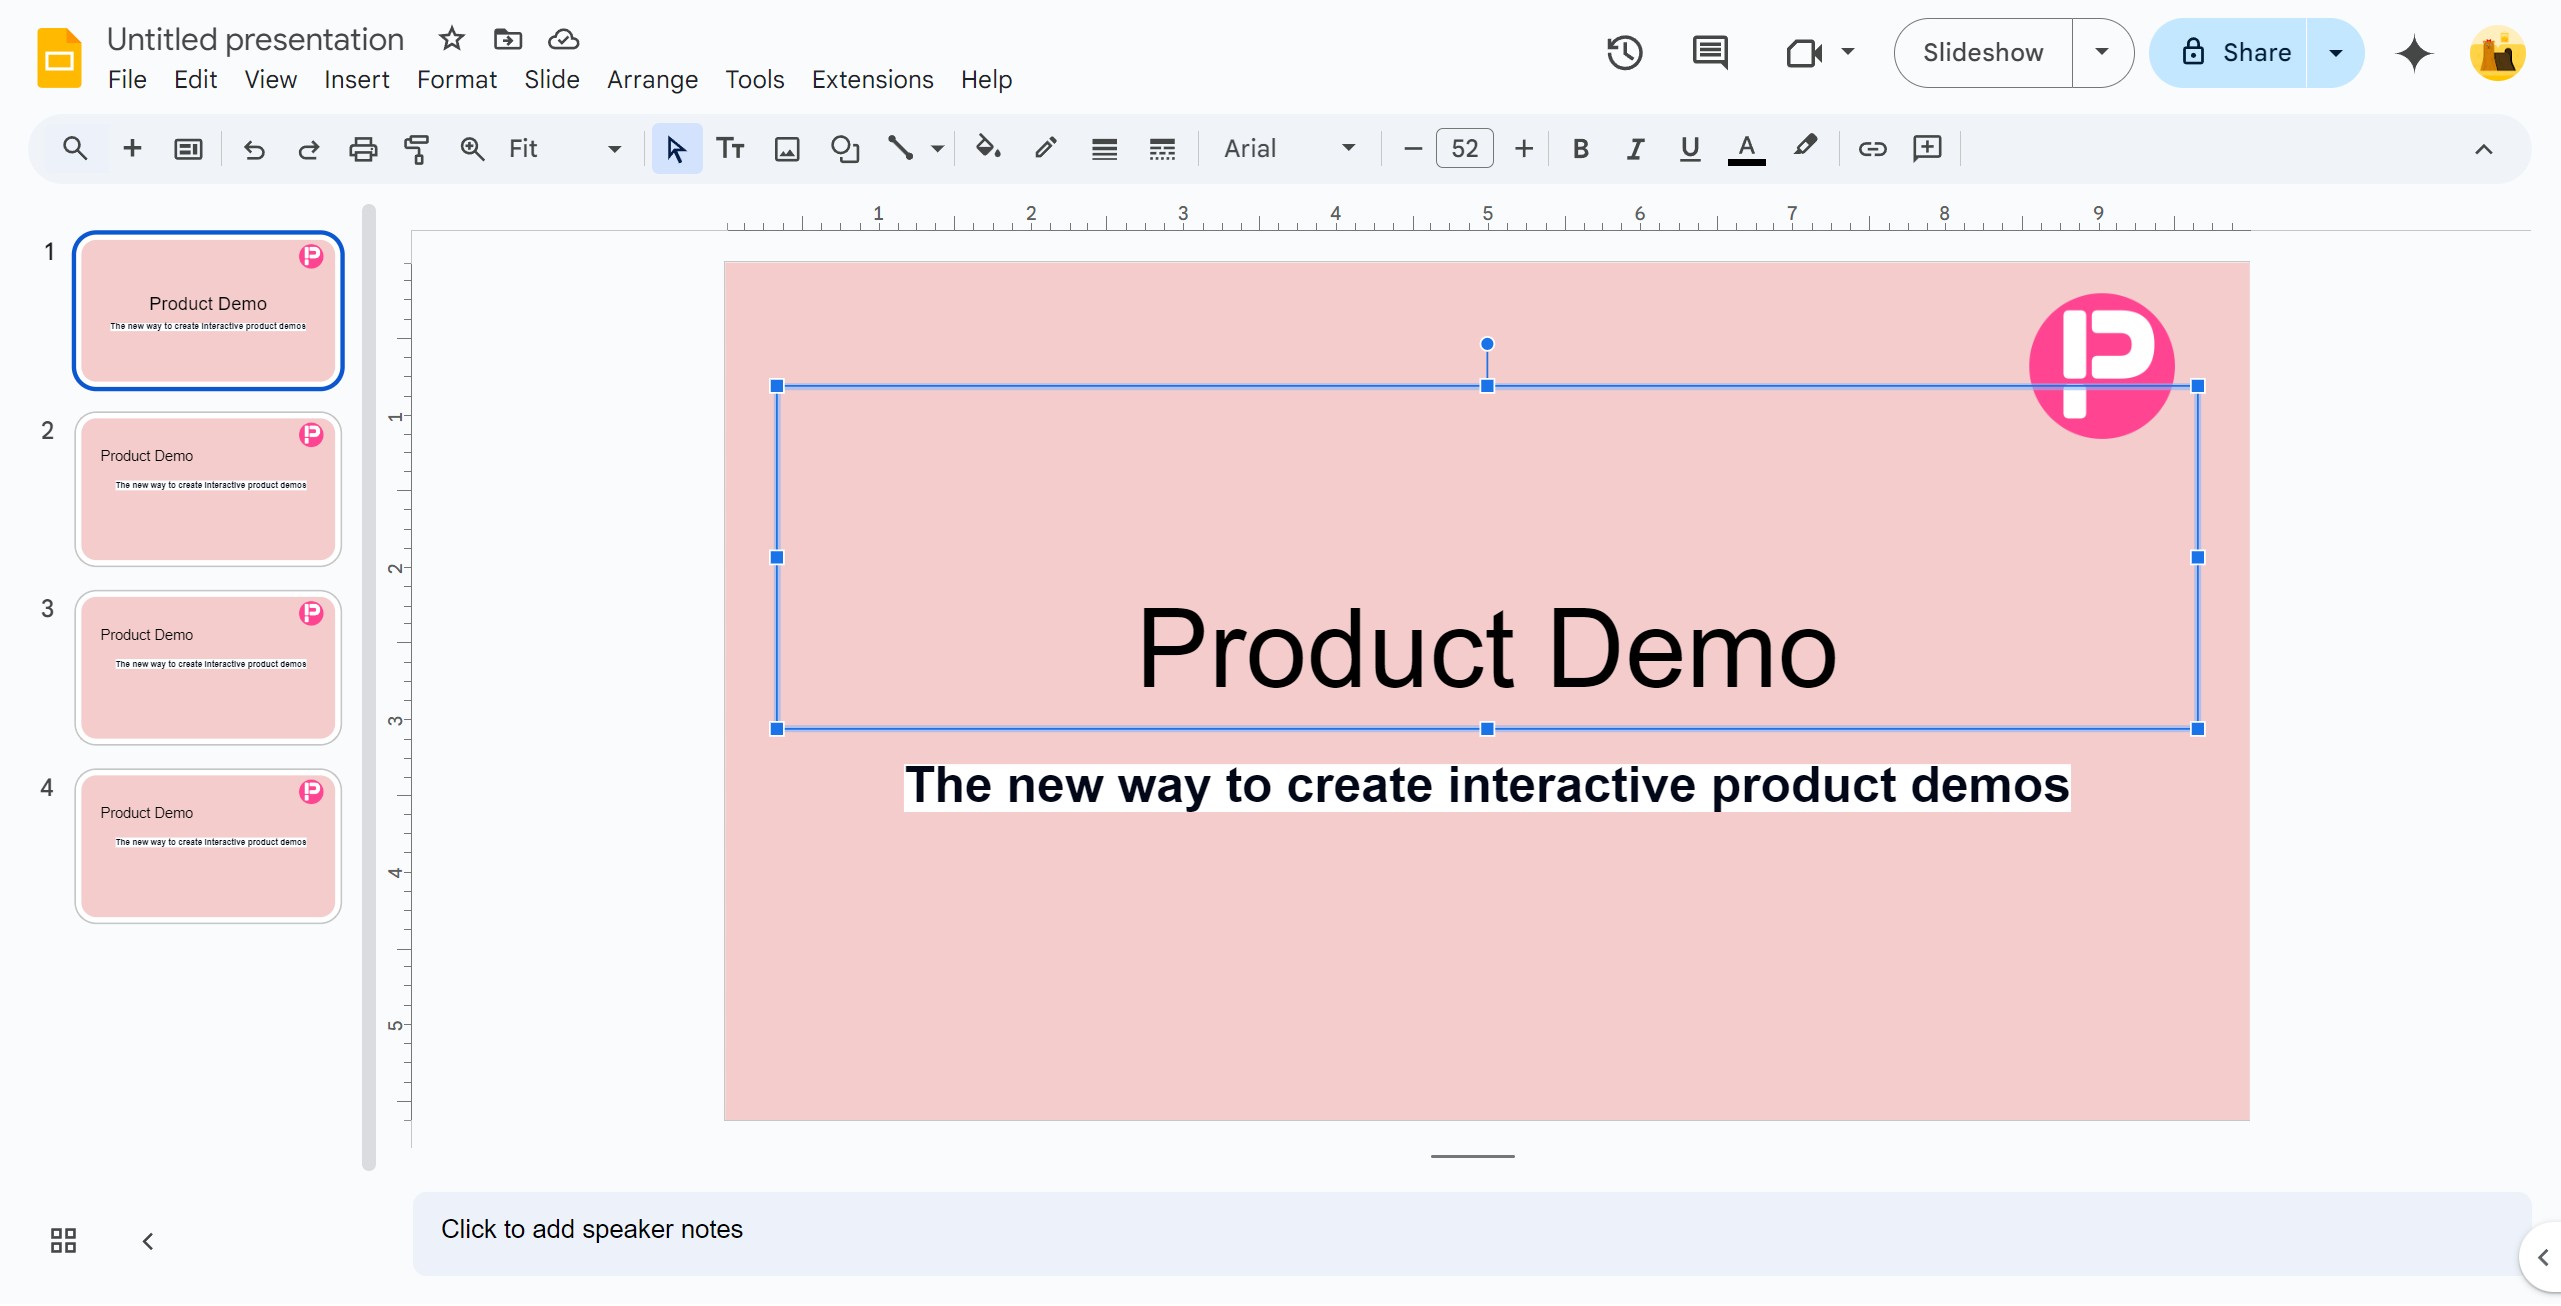This screenshot has height=1306, width=2561.
Task: Insert a text box
Action: (731, 149)
